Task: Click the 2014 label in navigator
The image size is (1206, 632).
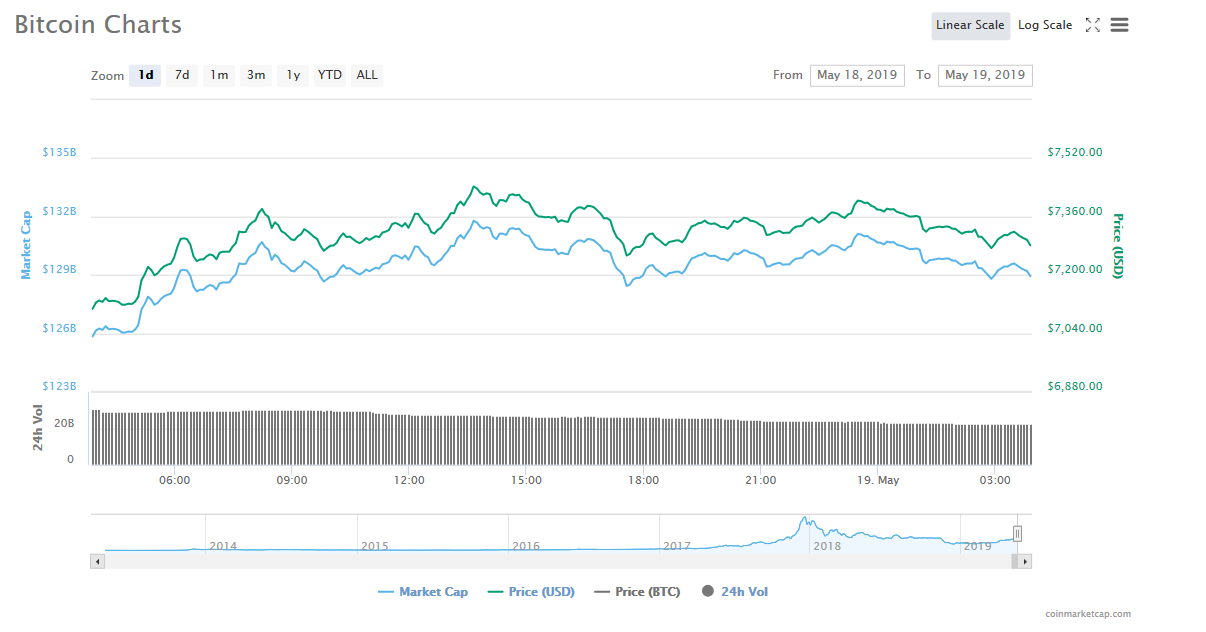Action: coord(223,546)
